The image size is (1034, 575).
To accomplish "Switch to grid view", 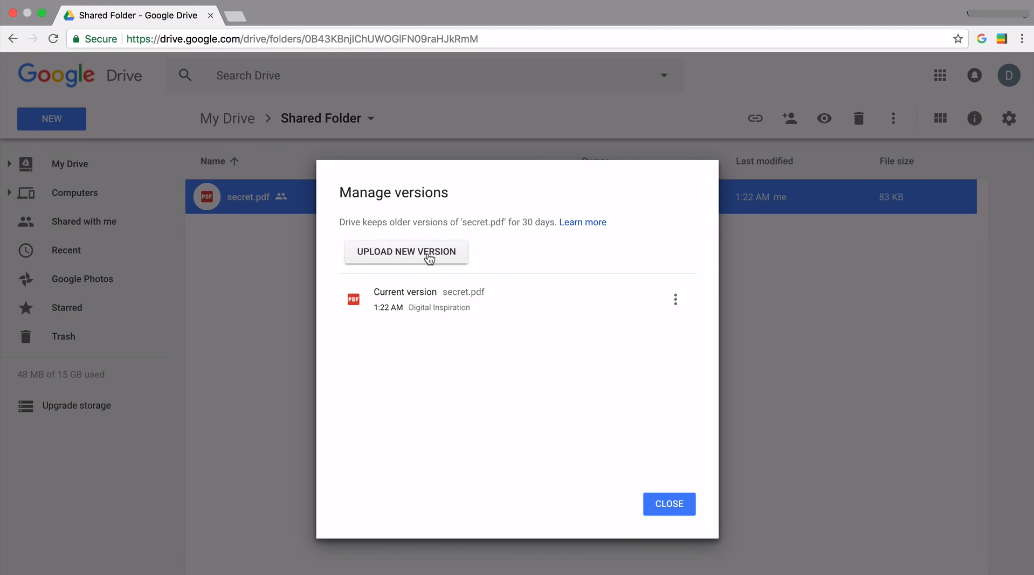I will click(x=940, y=118).
